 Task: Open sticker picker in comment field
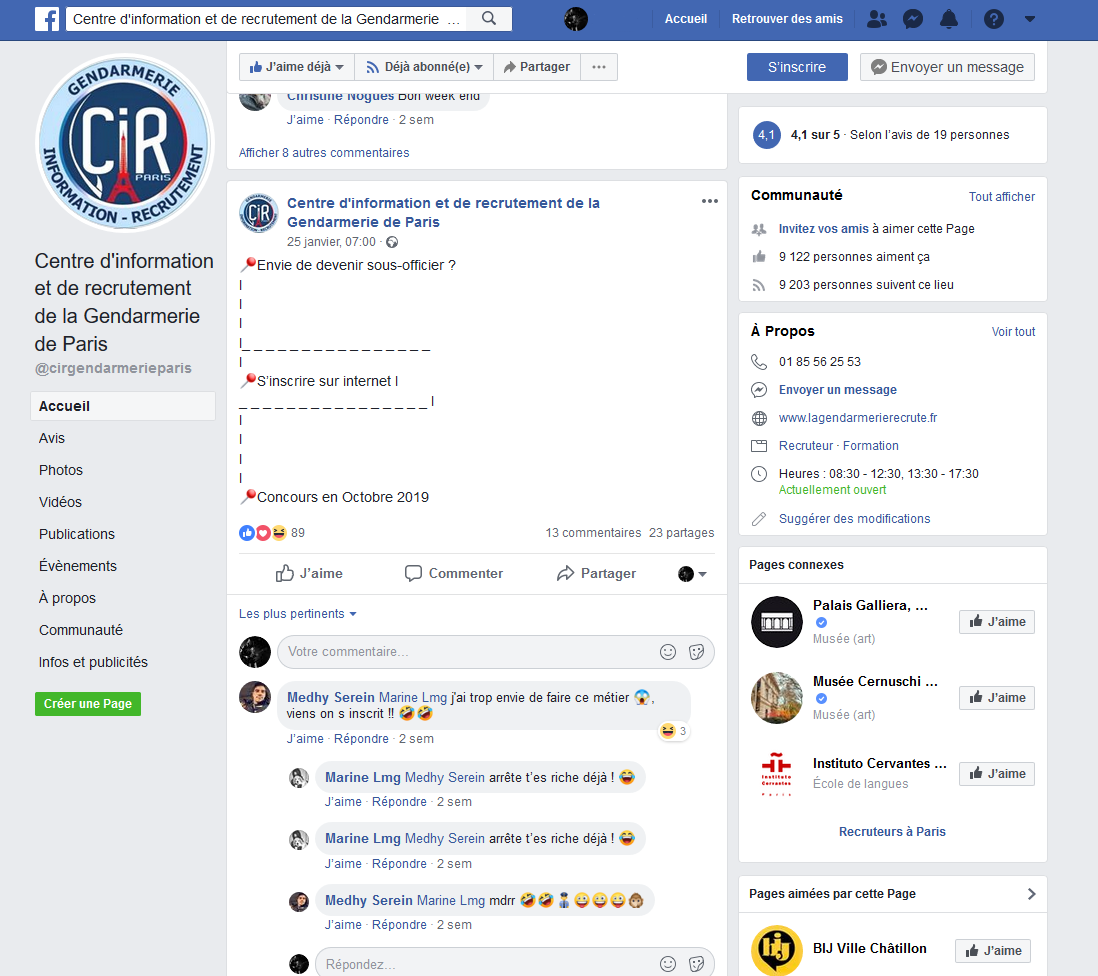tap(696, 652)
